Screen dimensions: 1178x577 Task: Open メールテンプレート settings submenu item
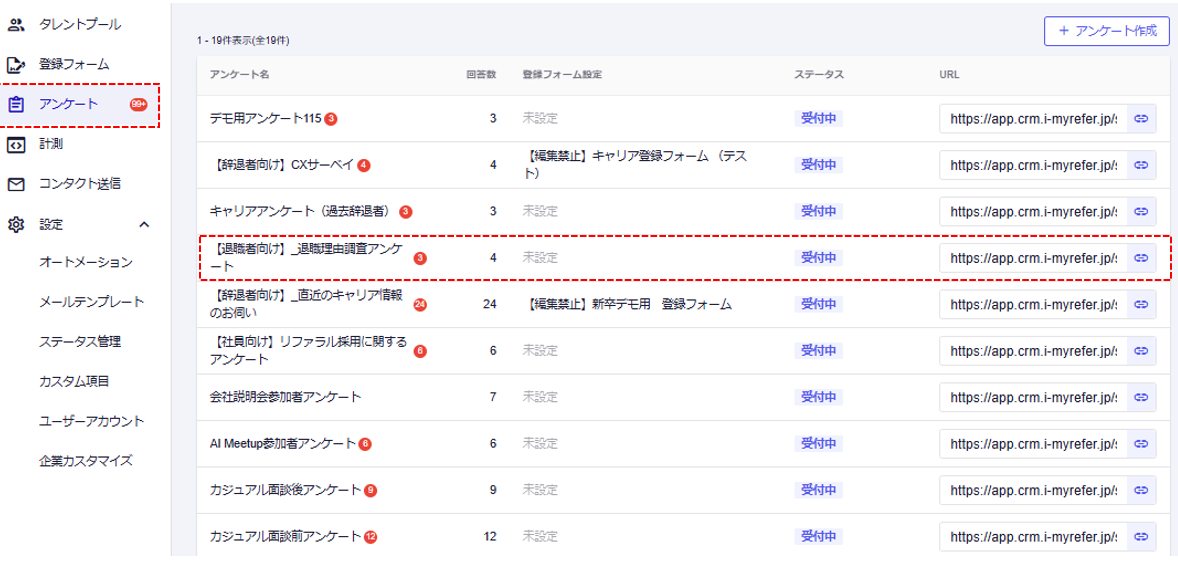coord(91,302)
